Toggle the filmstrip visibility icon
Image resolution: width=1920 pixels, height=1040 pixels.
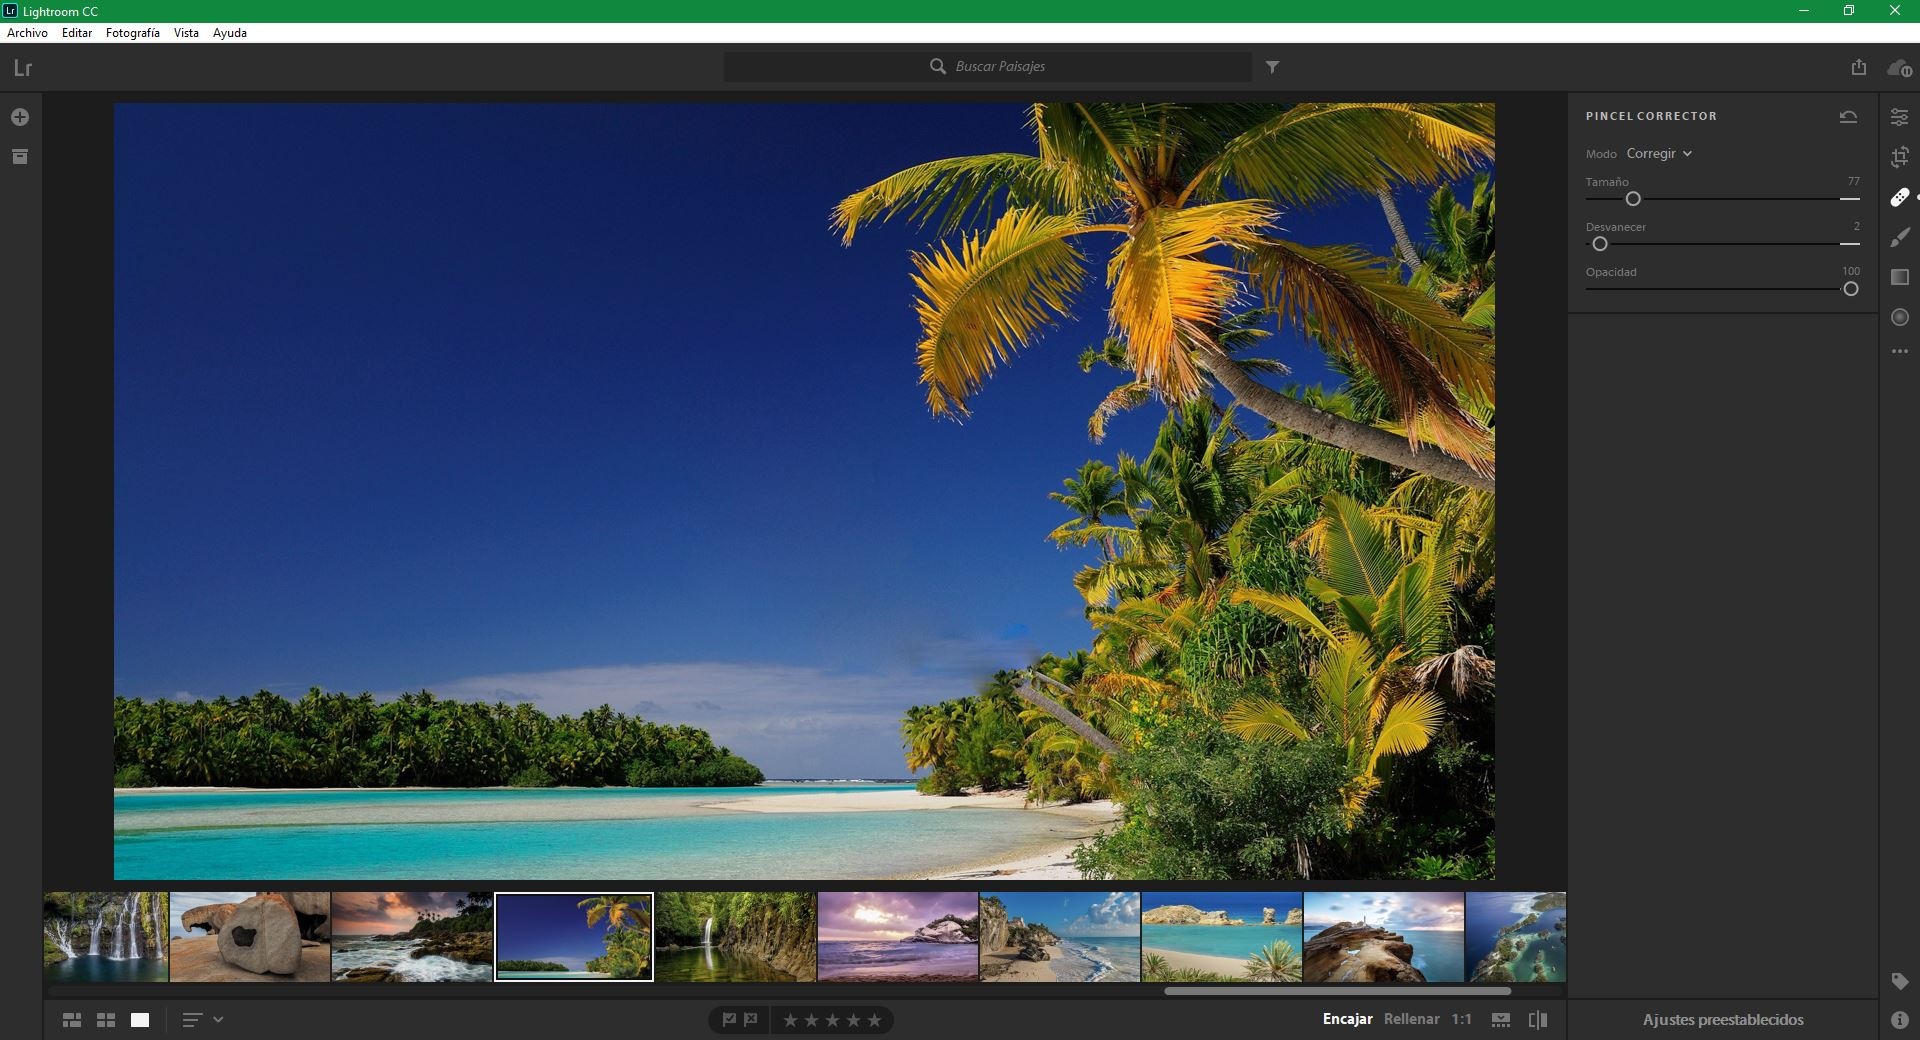[1501, 1020]
